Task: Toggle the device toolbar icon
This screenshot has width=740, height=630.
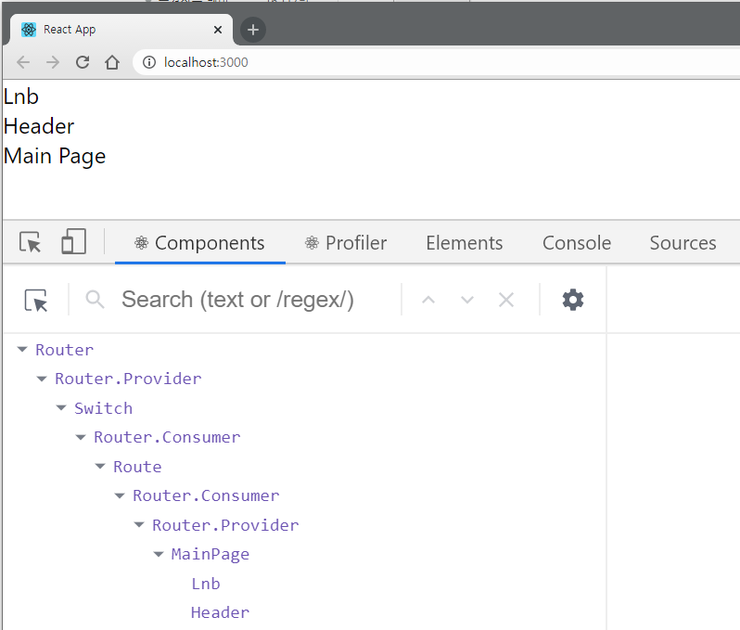Action: pyautogui.click(x=74, y=242)
